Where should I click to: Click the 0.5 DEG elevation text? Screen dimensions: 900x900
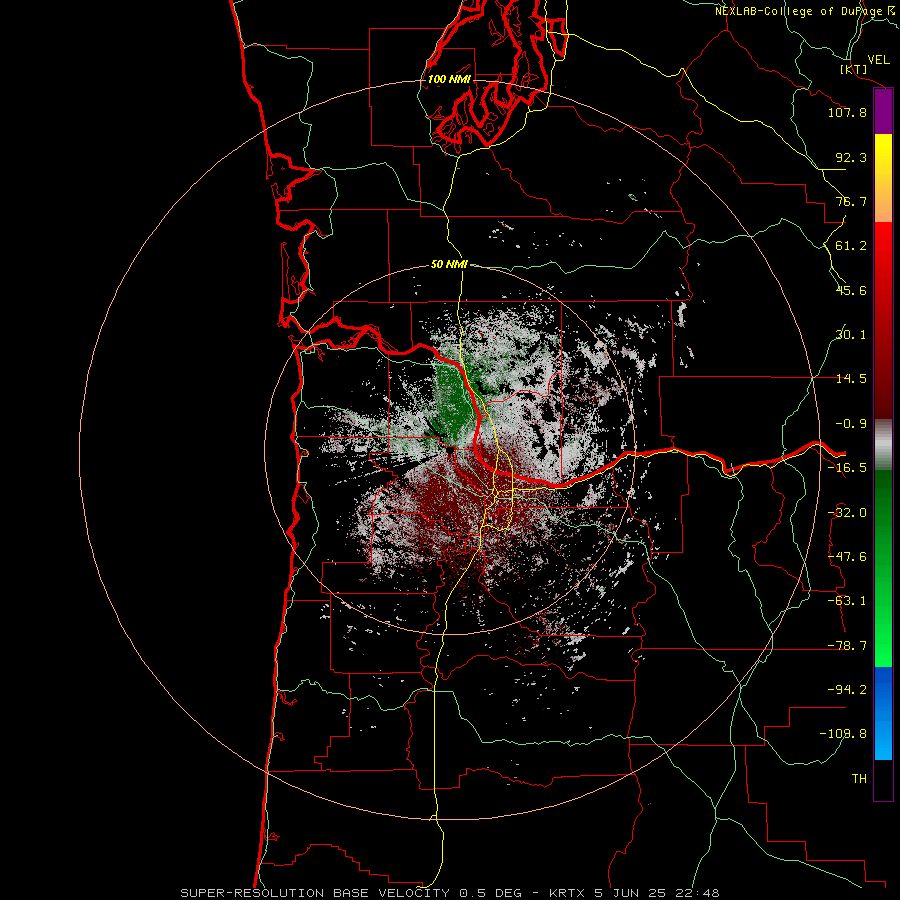coord(490,893)
